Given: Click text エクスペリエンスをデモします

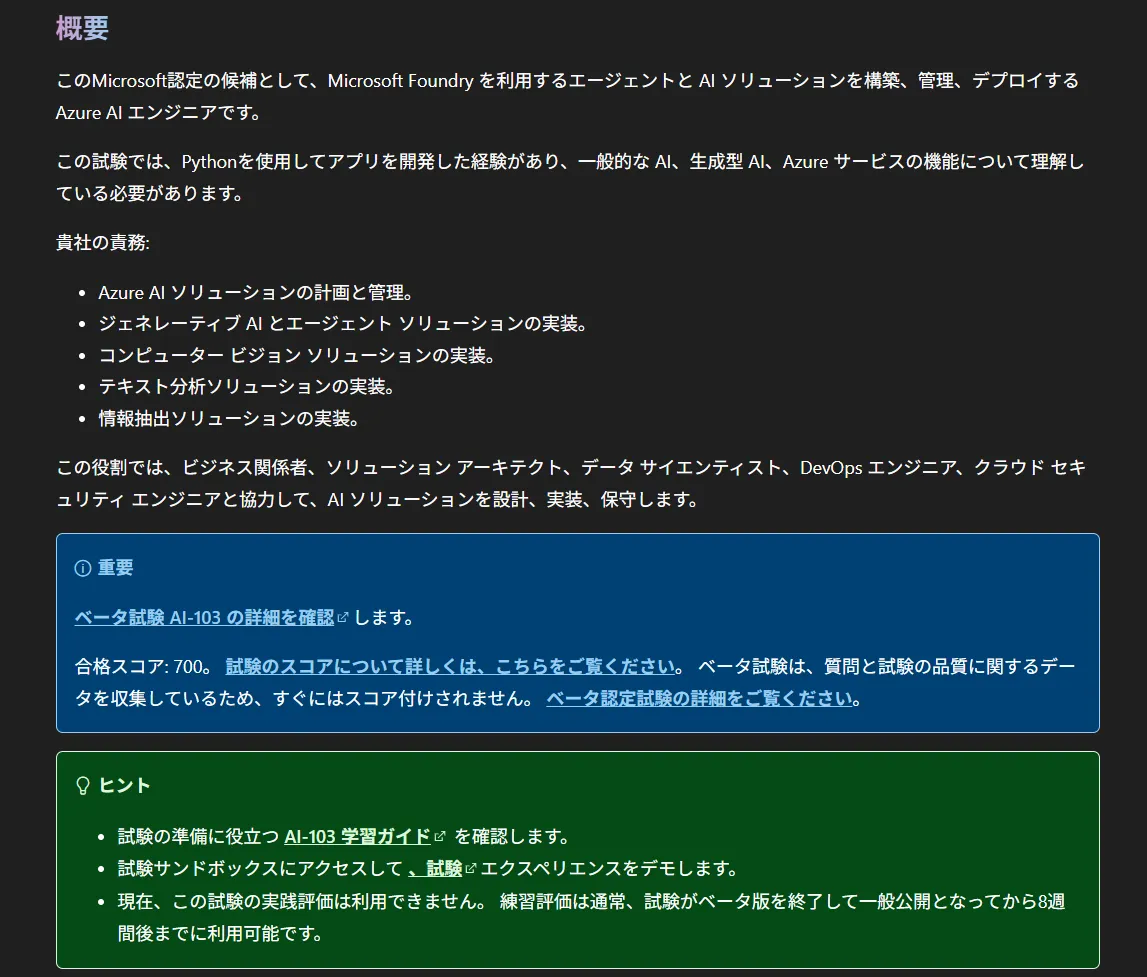Looking at the screenshot, I should pyautogui.click(x=608, y=868).
